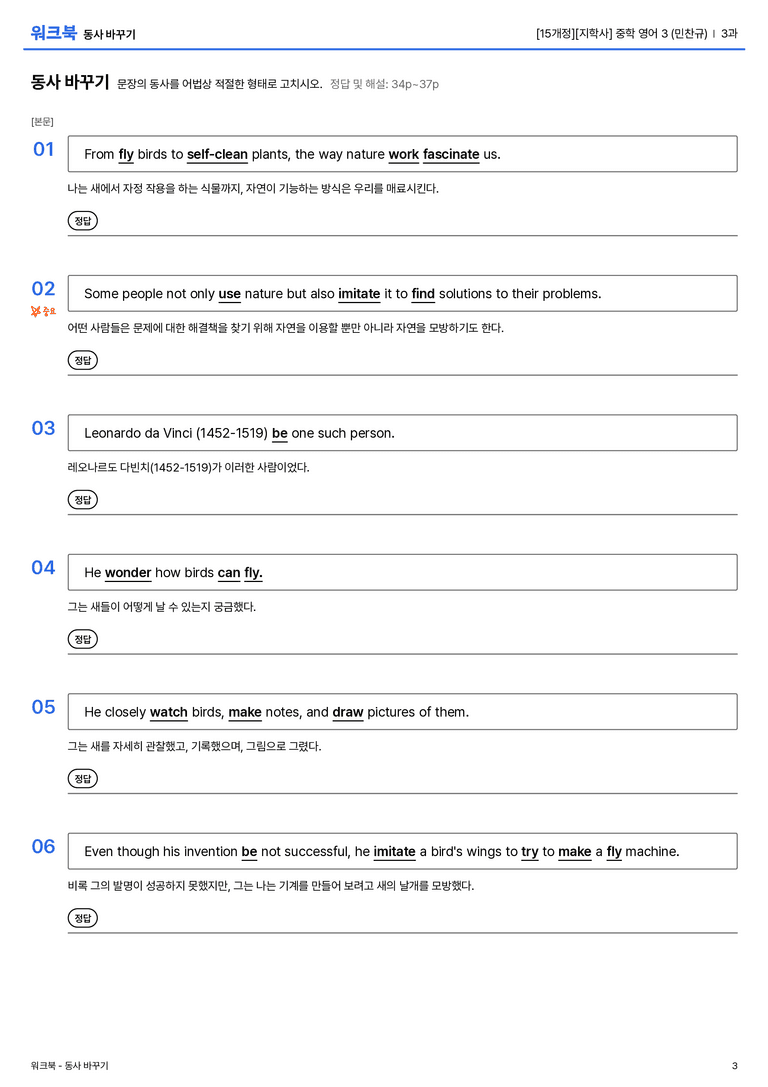This screenshot has height=1087, width=768.
Task: Click the underlined word 'fascinate' in sentence 01
Action: click(x=451, y=154)
